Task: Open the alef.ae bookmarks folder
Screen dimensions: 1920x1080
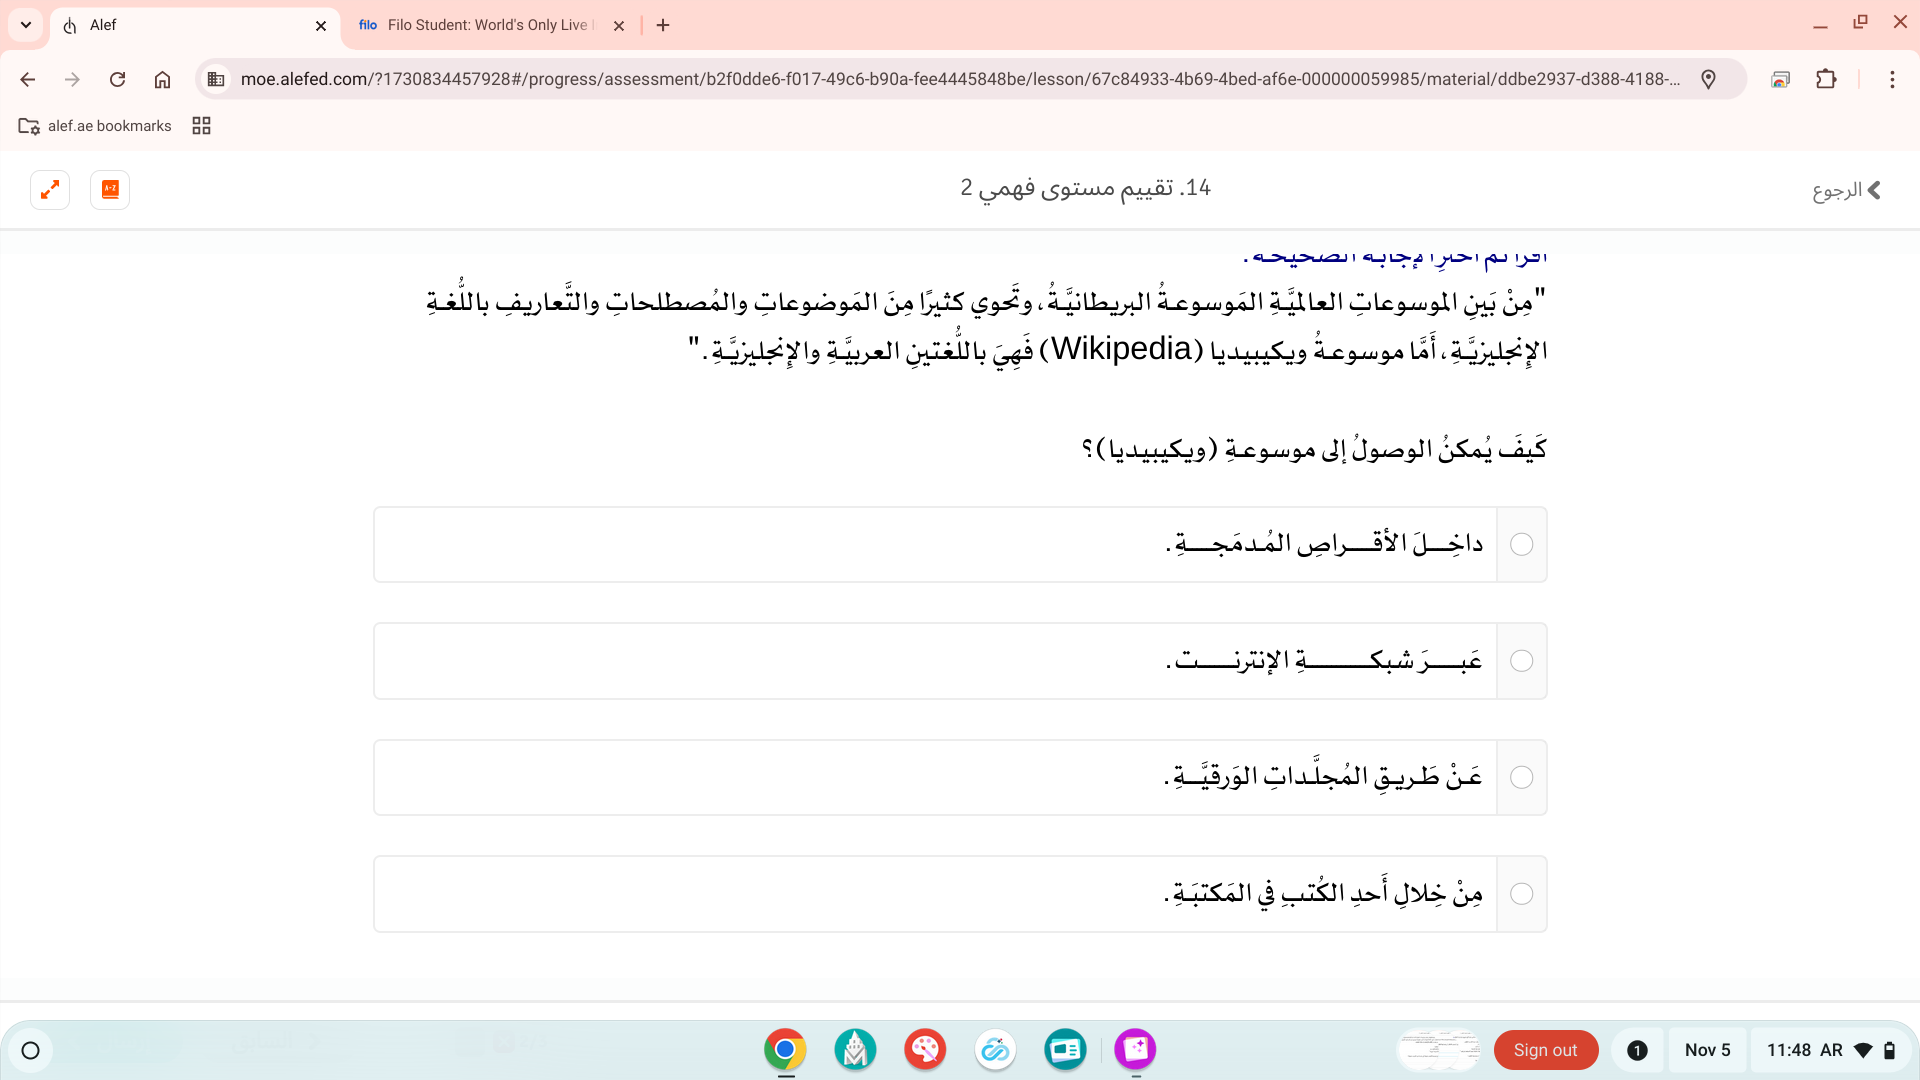Action: 95,126
